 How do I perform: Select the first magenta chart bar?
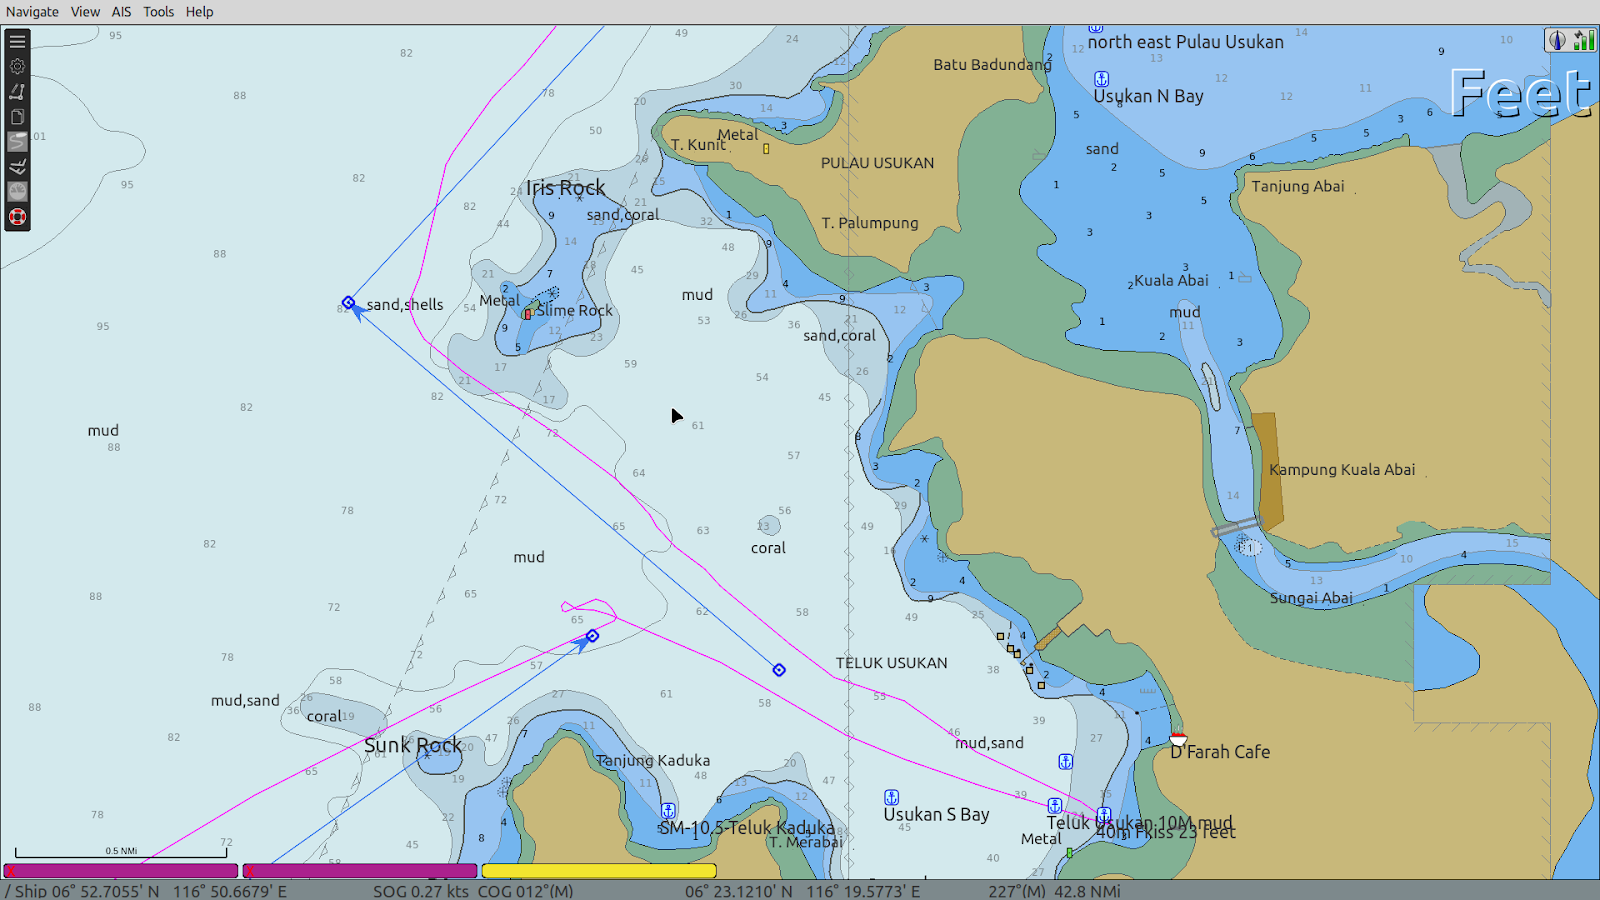(121, 871)
